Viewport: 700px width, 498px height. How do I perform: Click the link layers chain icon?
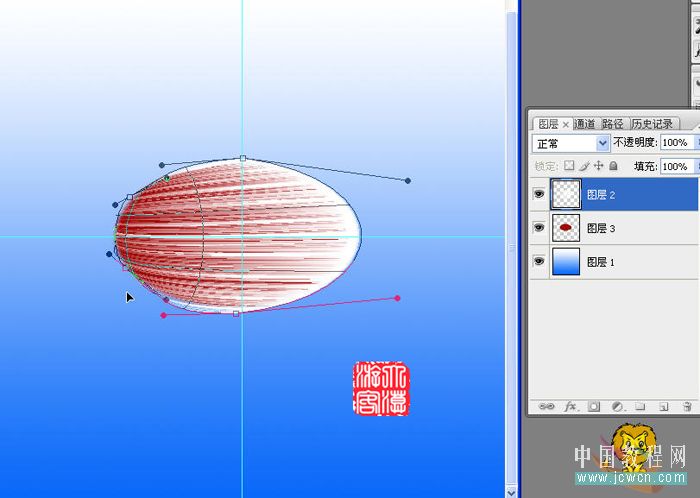[x=546, y=406]
